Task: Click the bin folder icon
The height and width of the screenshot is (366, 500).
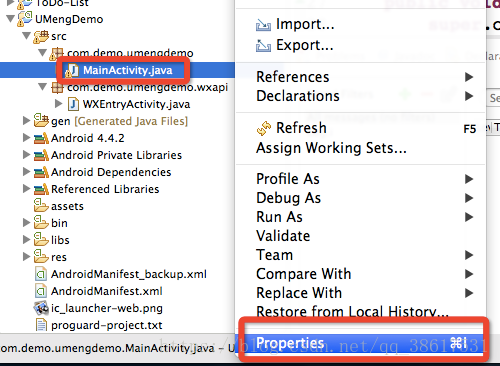Action: (41, 223)
